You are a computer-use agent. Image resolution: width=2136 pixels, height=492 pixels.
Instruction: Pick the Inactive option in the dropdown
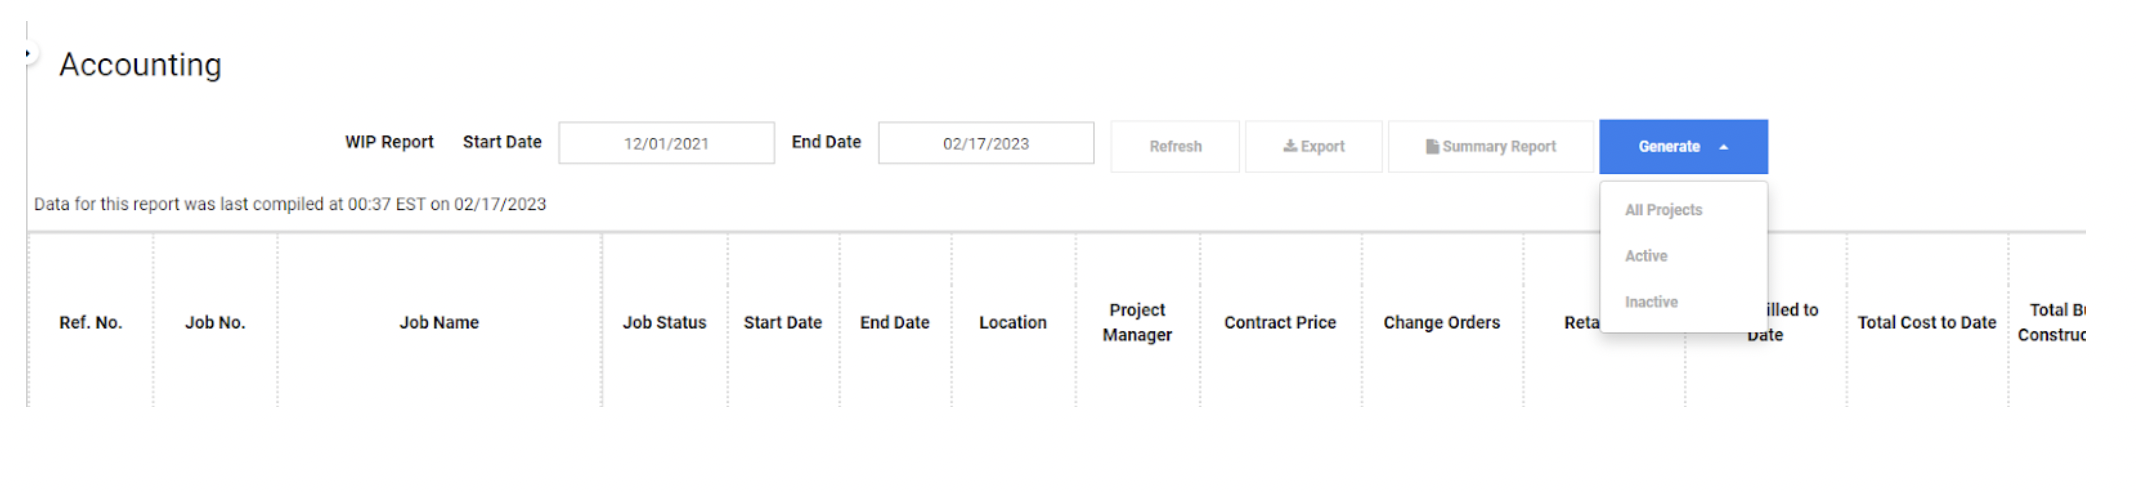(1651, 302)
